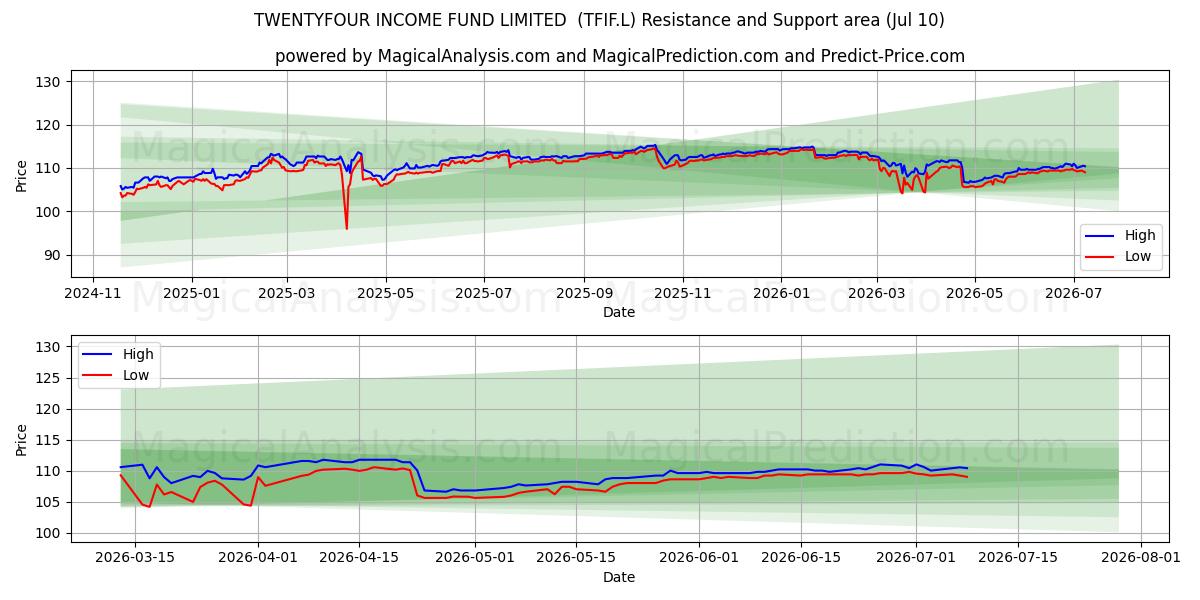Click the bottom chart date '2026-05-15'
This screenshot has height=600, width=1200.
tap(576, 558)
